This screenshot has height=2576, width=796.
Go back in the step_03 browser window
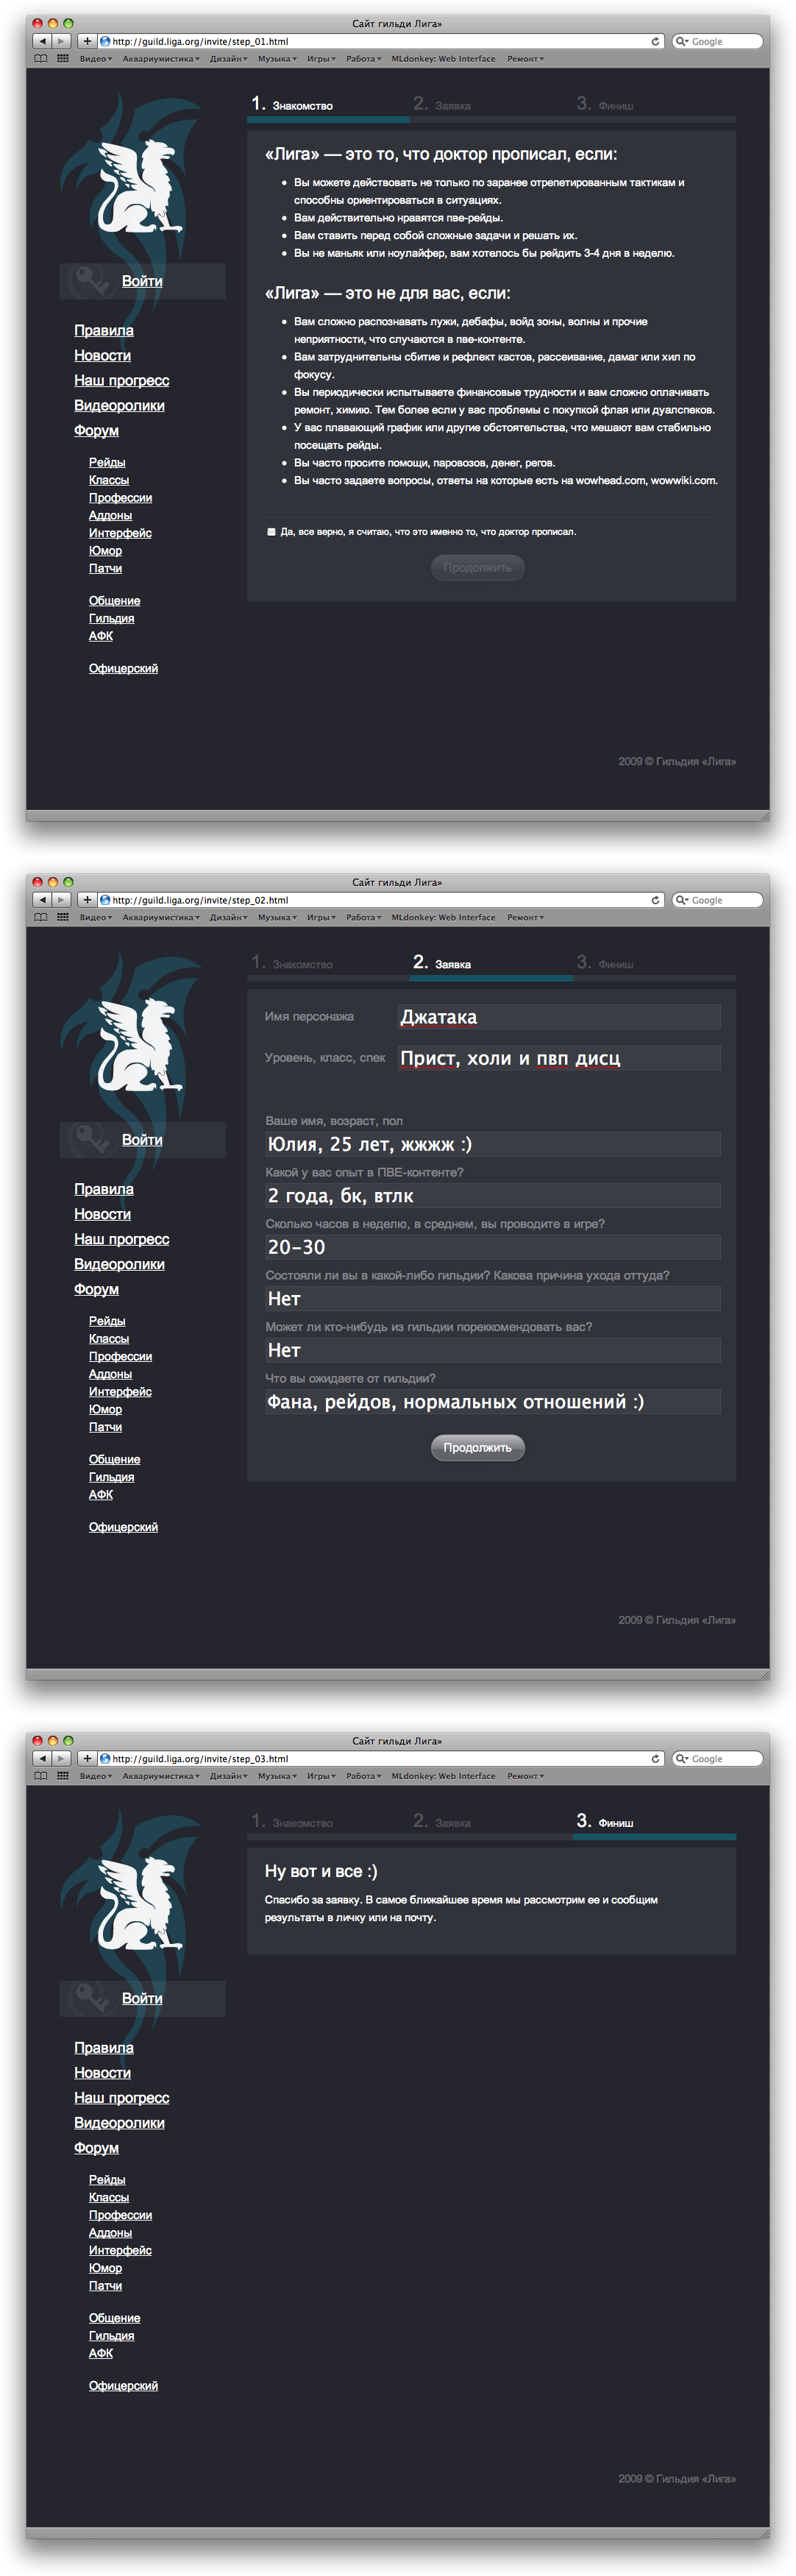(x=42, y=1759)
